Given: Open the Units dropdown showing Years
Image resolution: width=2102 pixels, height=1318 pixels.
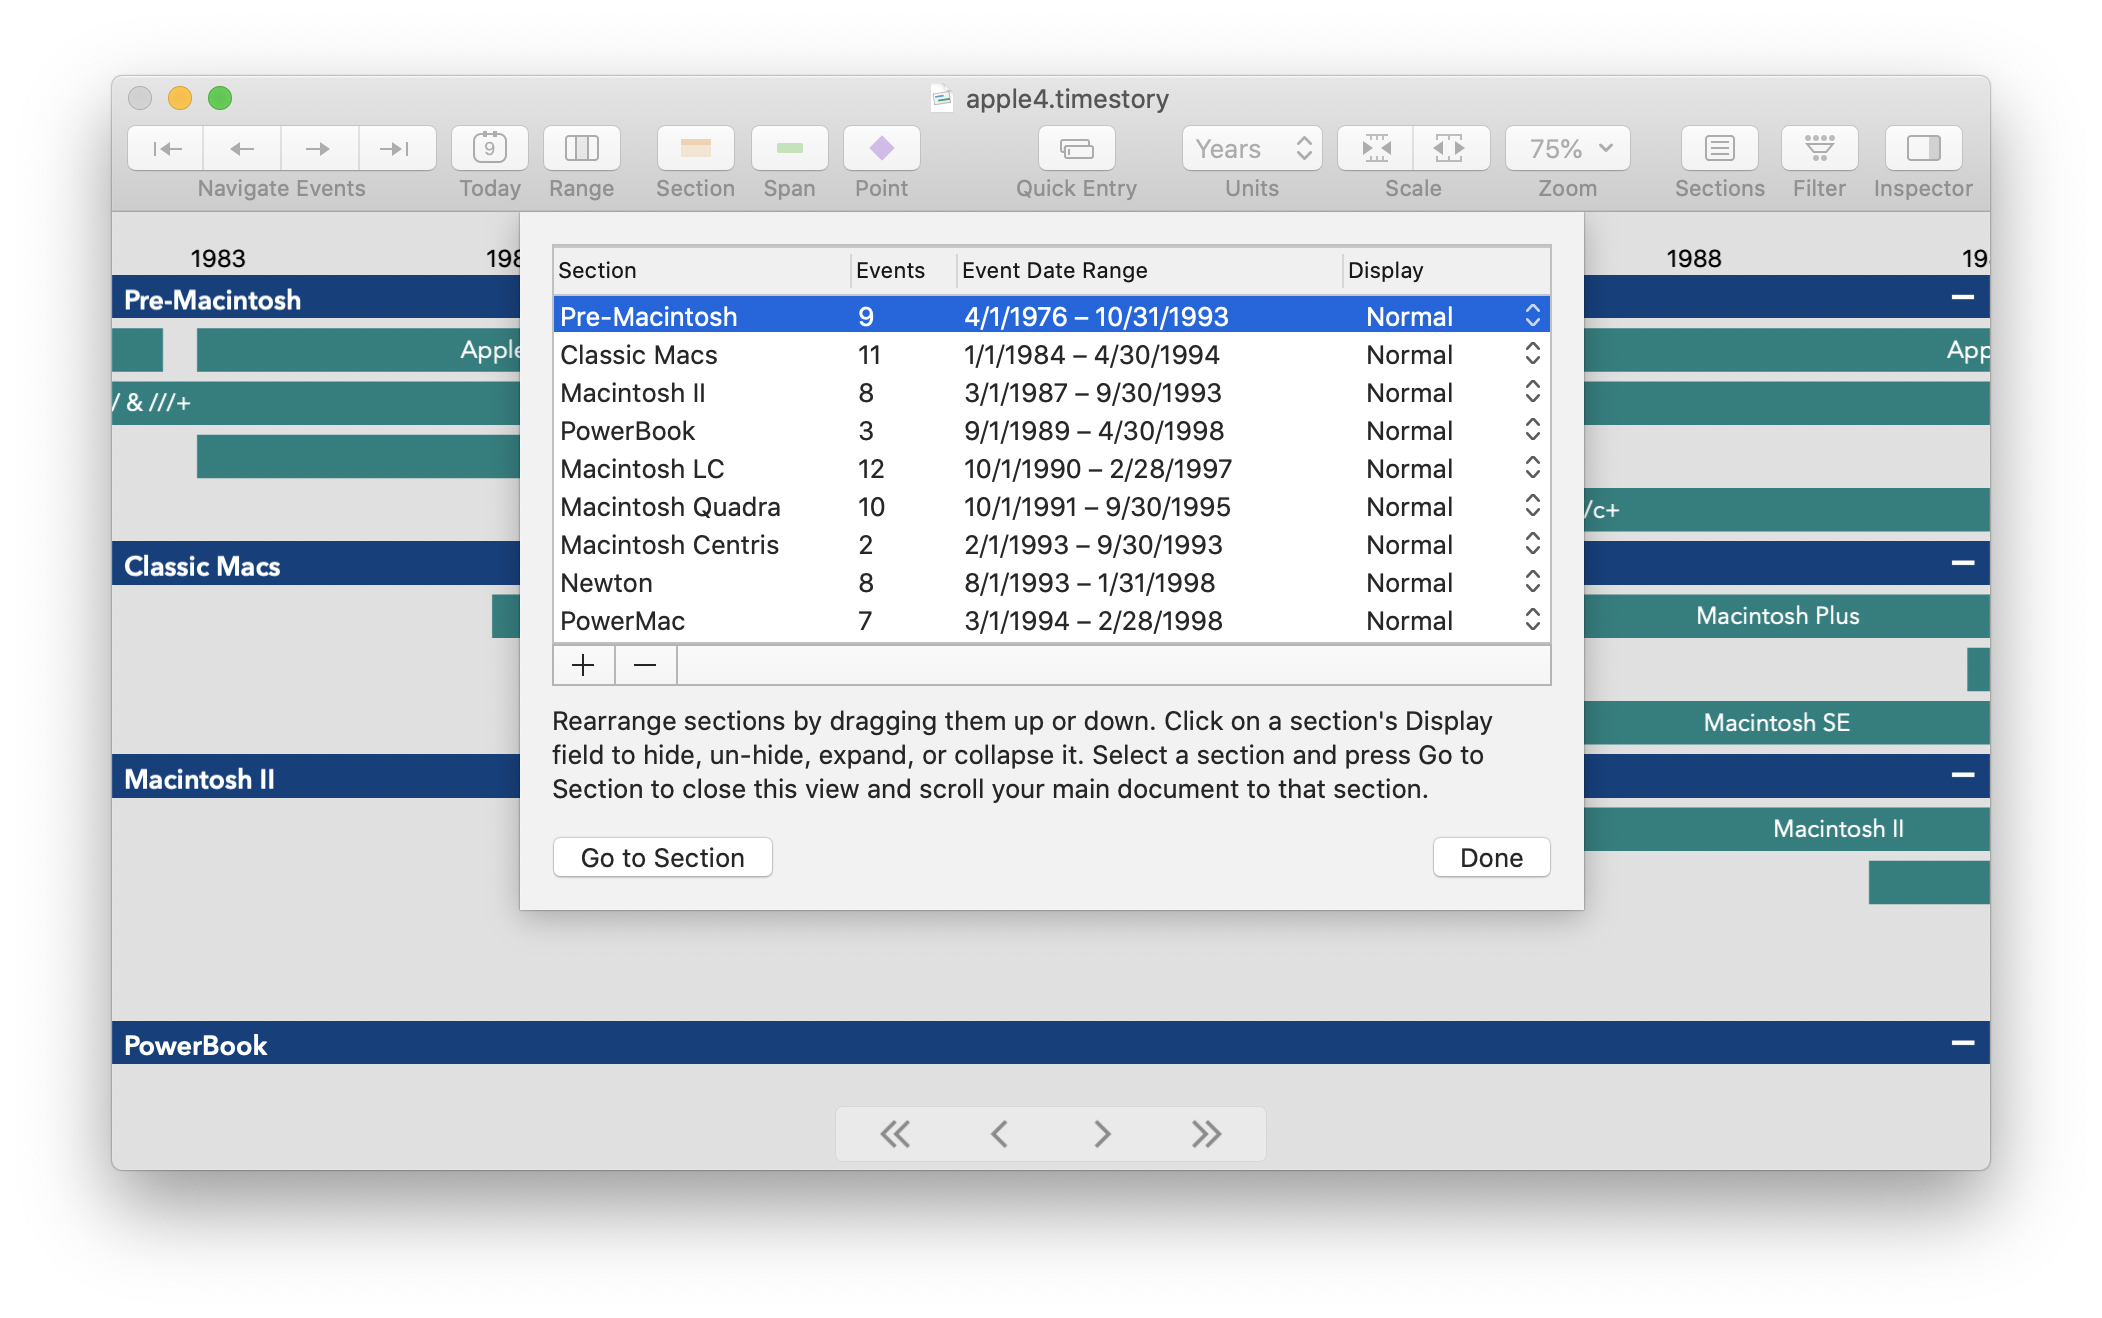Looking at the screenshot, I should tap(1251, 148).
